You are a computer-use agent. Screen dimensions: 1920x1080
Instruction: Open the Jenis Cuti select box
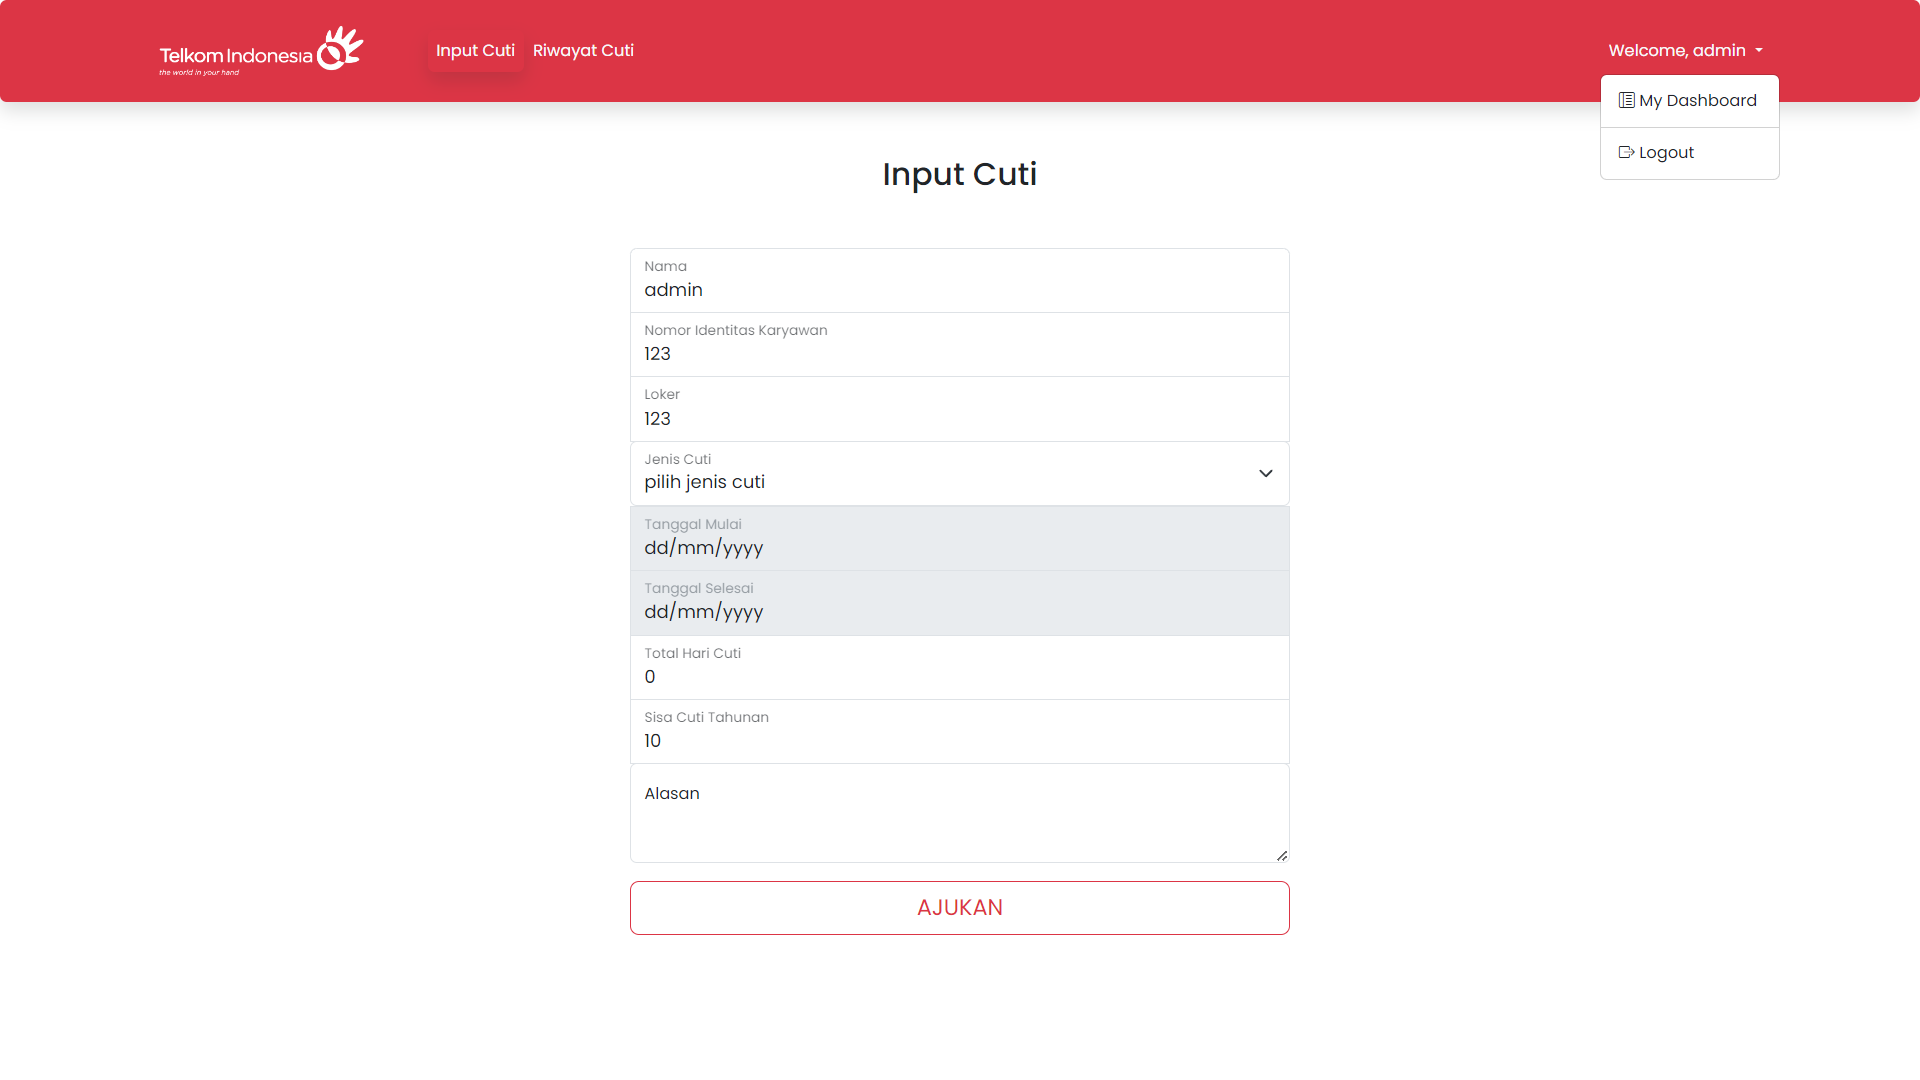(940, 473)
